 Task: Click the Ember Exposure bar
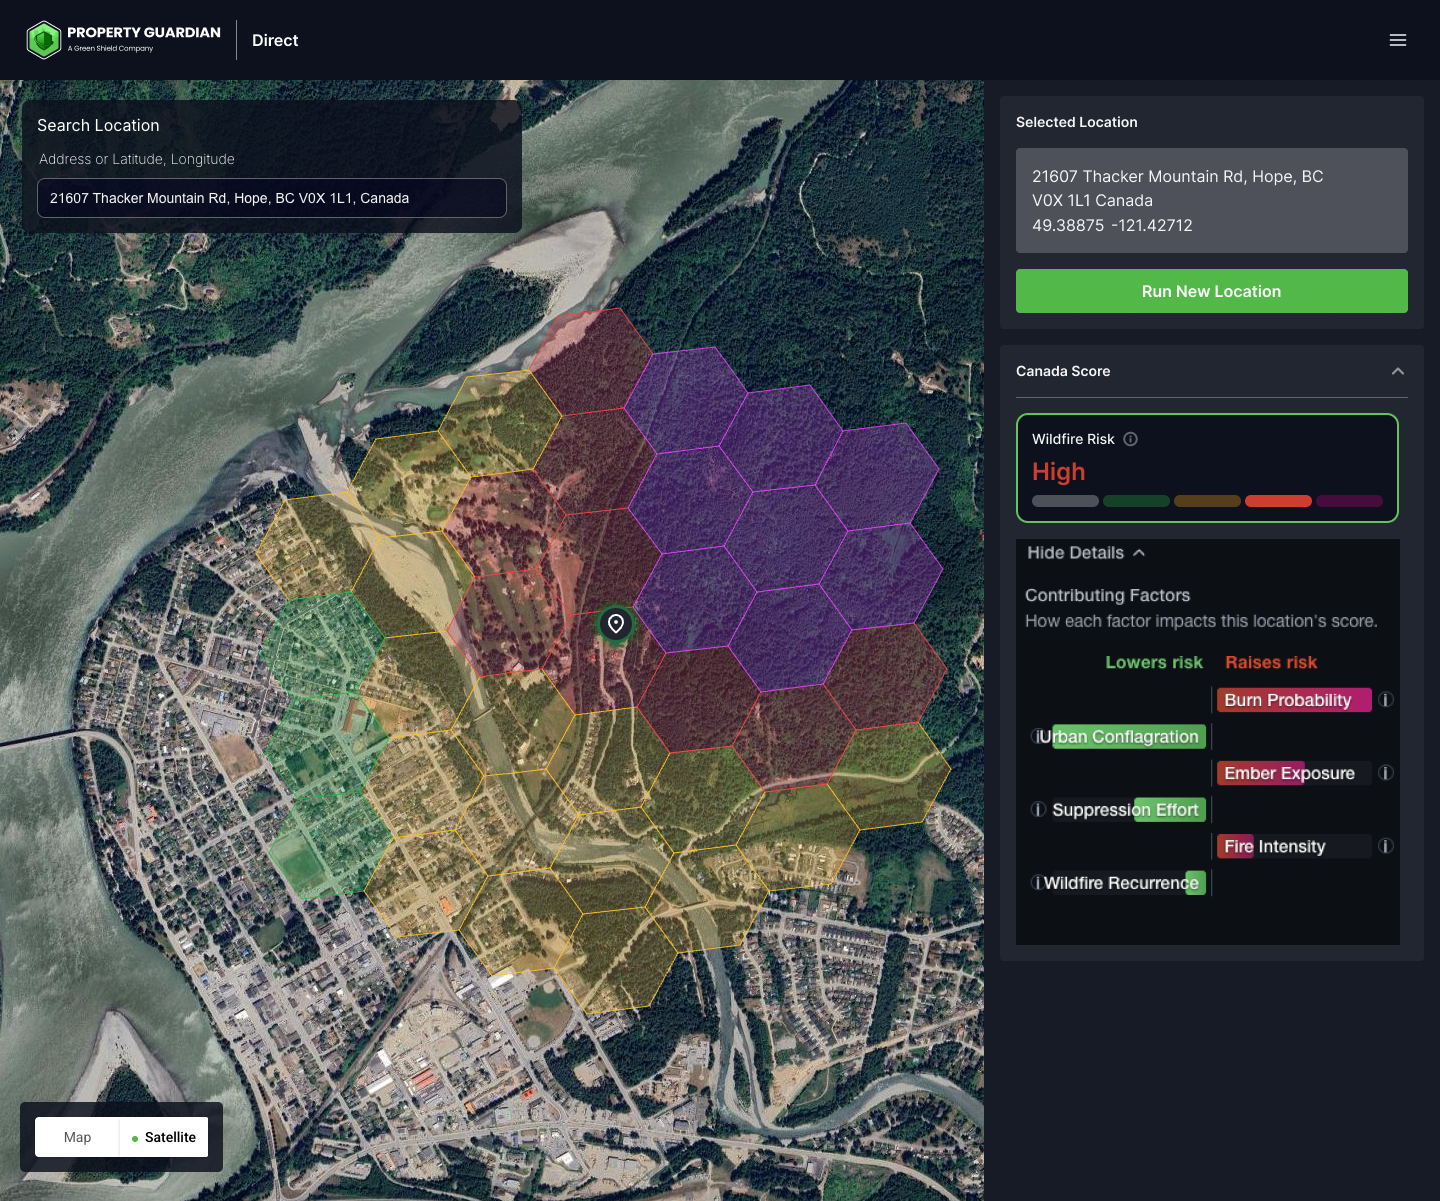pyautogui.click(x=1294, y=773)
